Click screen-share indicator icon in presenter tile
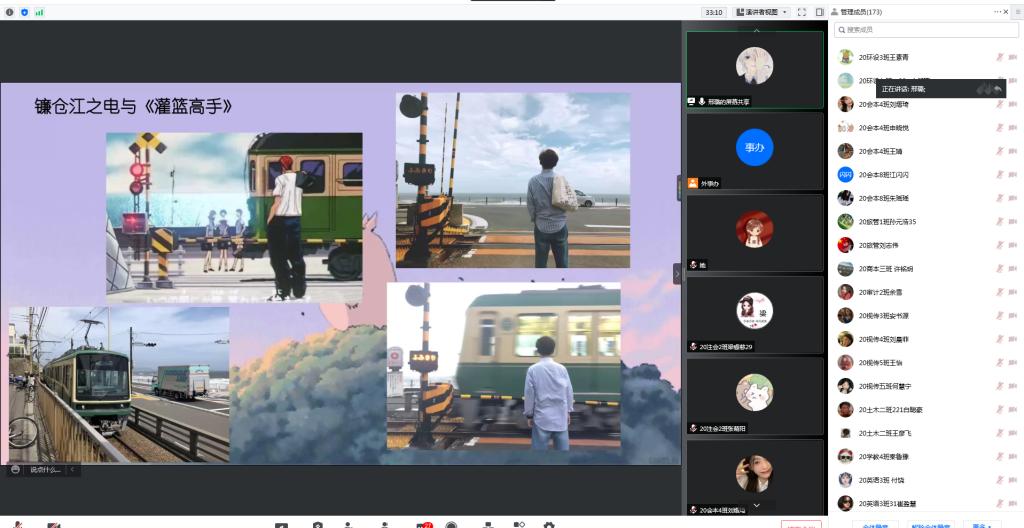1024x528 pixels. point(692,101)
